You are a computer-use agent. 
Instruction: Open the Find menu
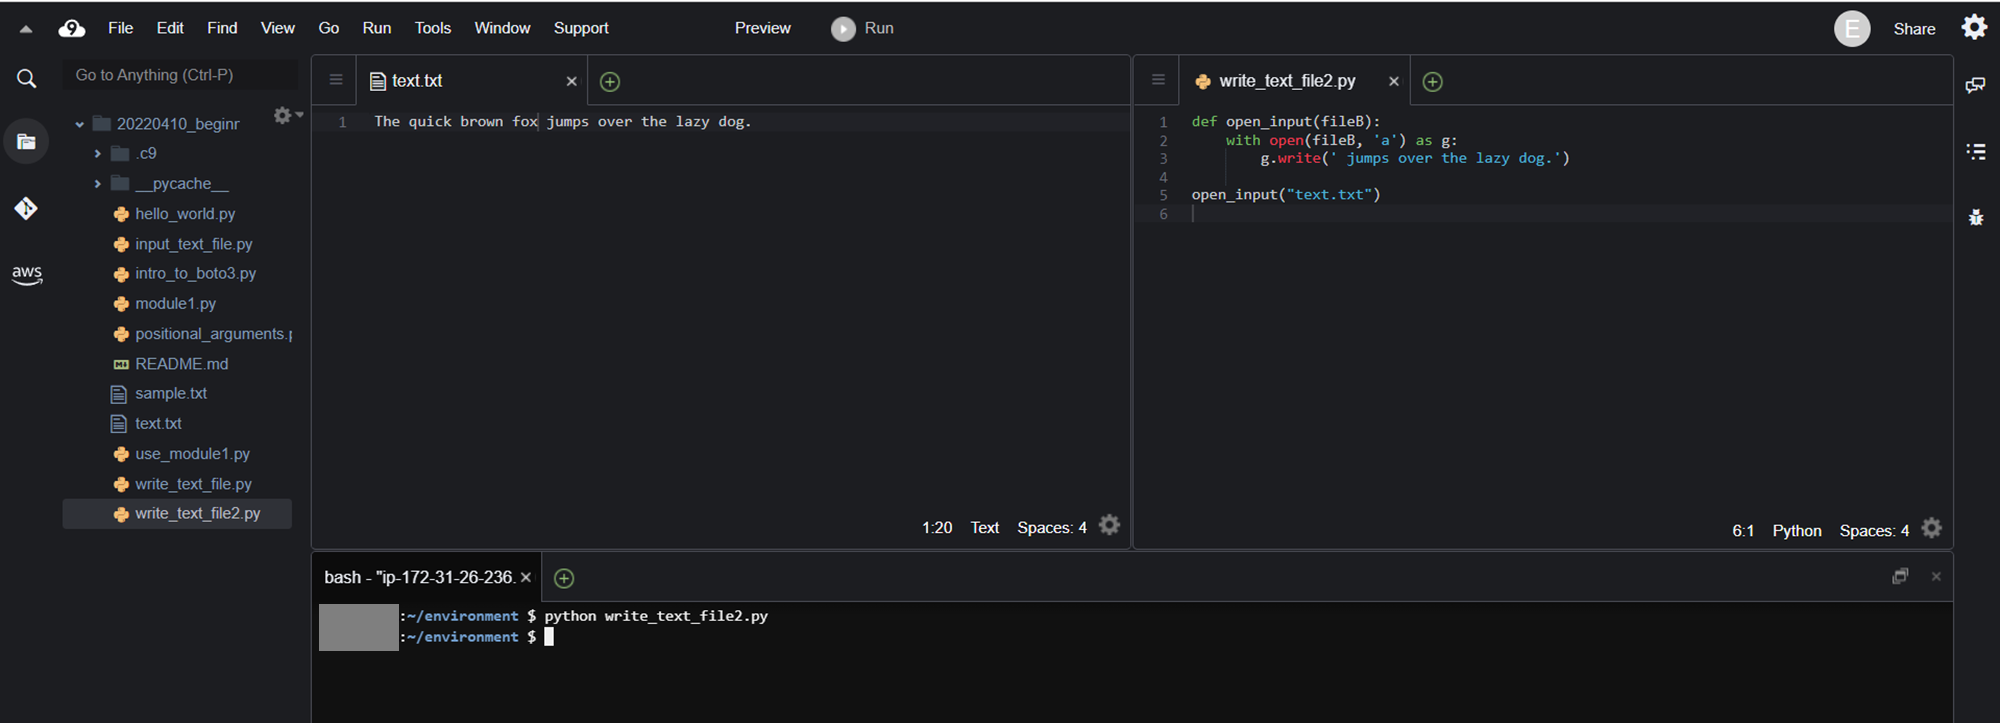[x=222, y=28]
